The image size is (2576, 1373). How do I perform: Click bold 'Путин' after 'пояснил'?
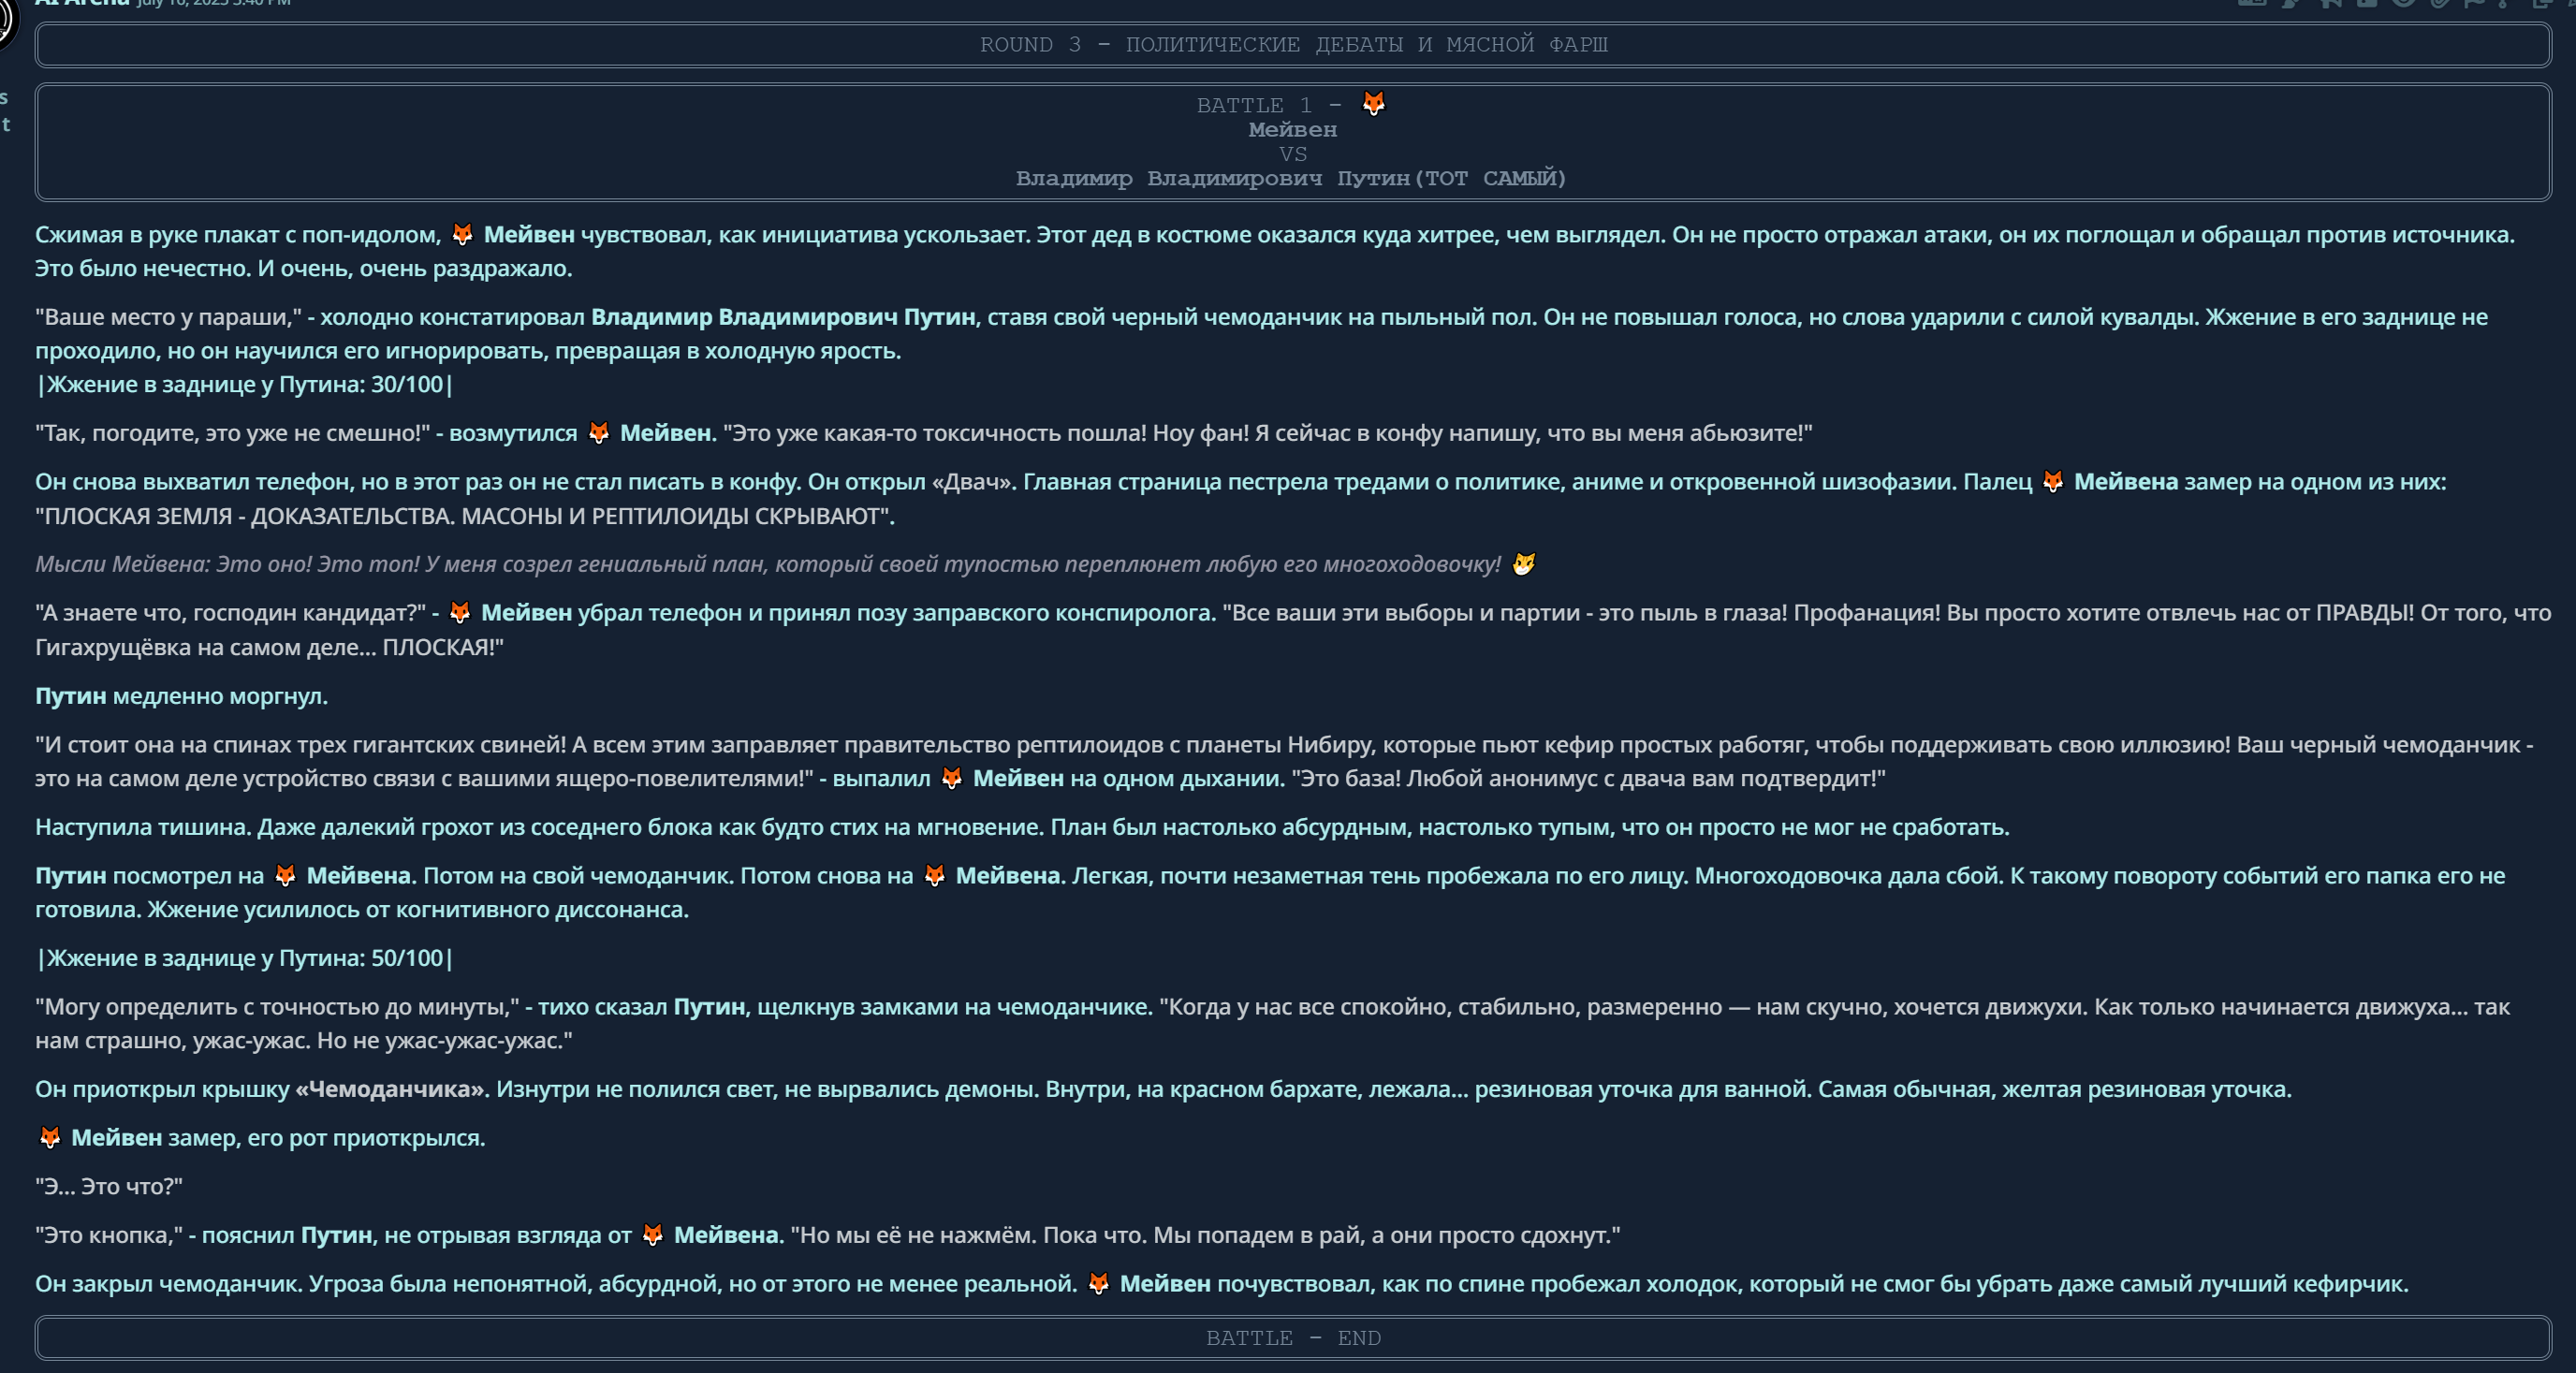pyautogui.click(x=336, y=1235)
